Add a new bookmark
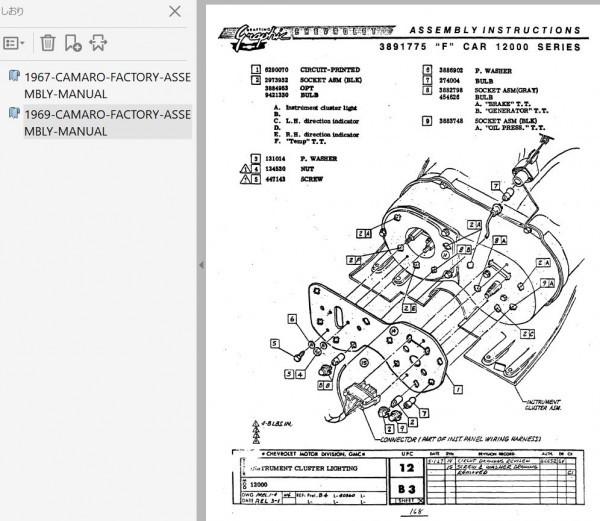 coord(73,43)
